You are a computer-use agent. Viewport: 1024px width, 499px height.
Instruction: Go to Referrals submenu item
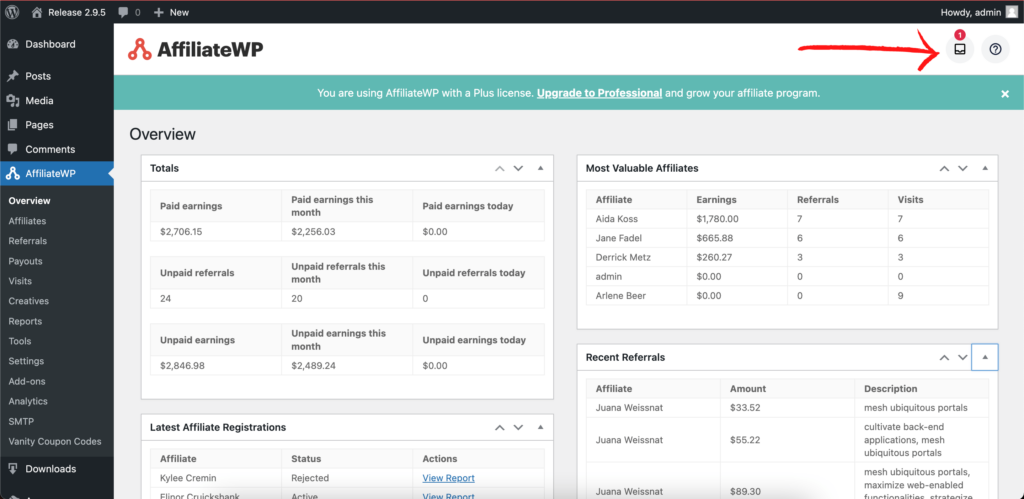[27, 241]
